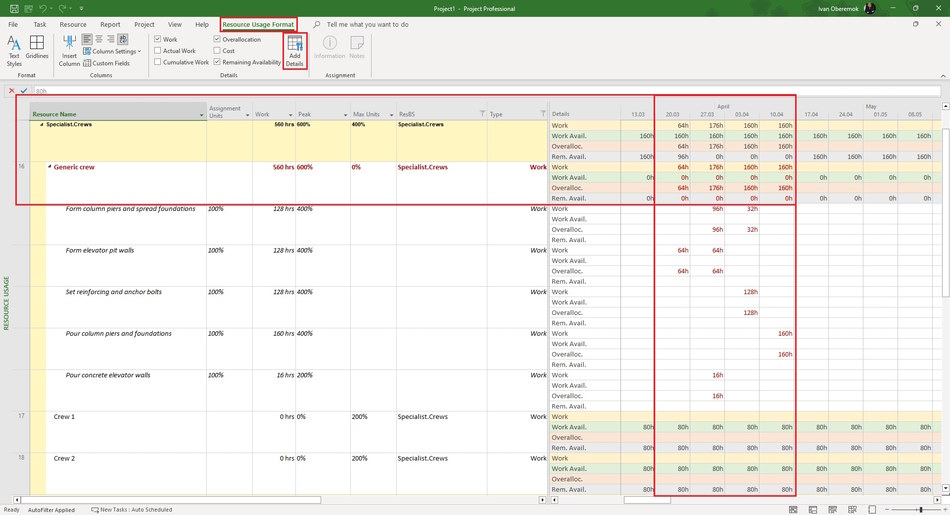Collapse the ribbon with the arrow
The height and width of the screenshot is (515, 950).
click(x=943, y=76)
